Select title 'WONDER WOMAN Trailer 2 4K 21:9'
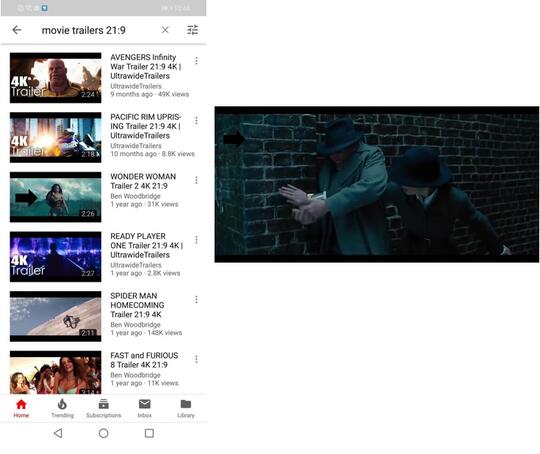This screenshot has width=540, height=454. 143,181
